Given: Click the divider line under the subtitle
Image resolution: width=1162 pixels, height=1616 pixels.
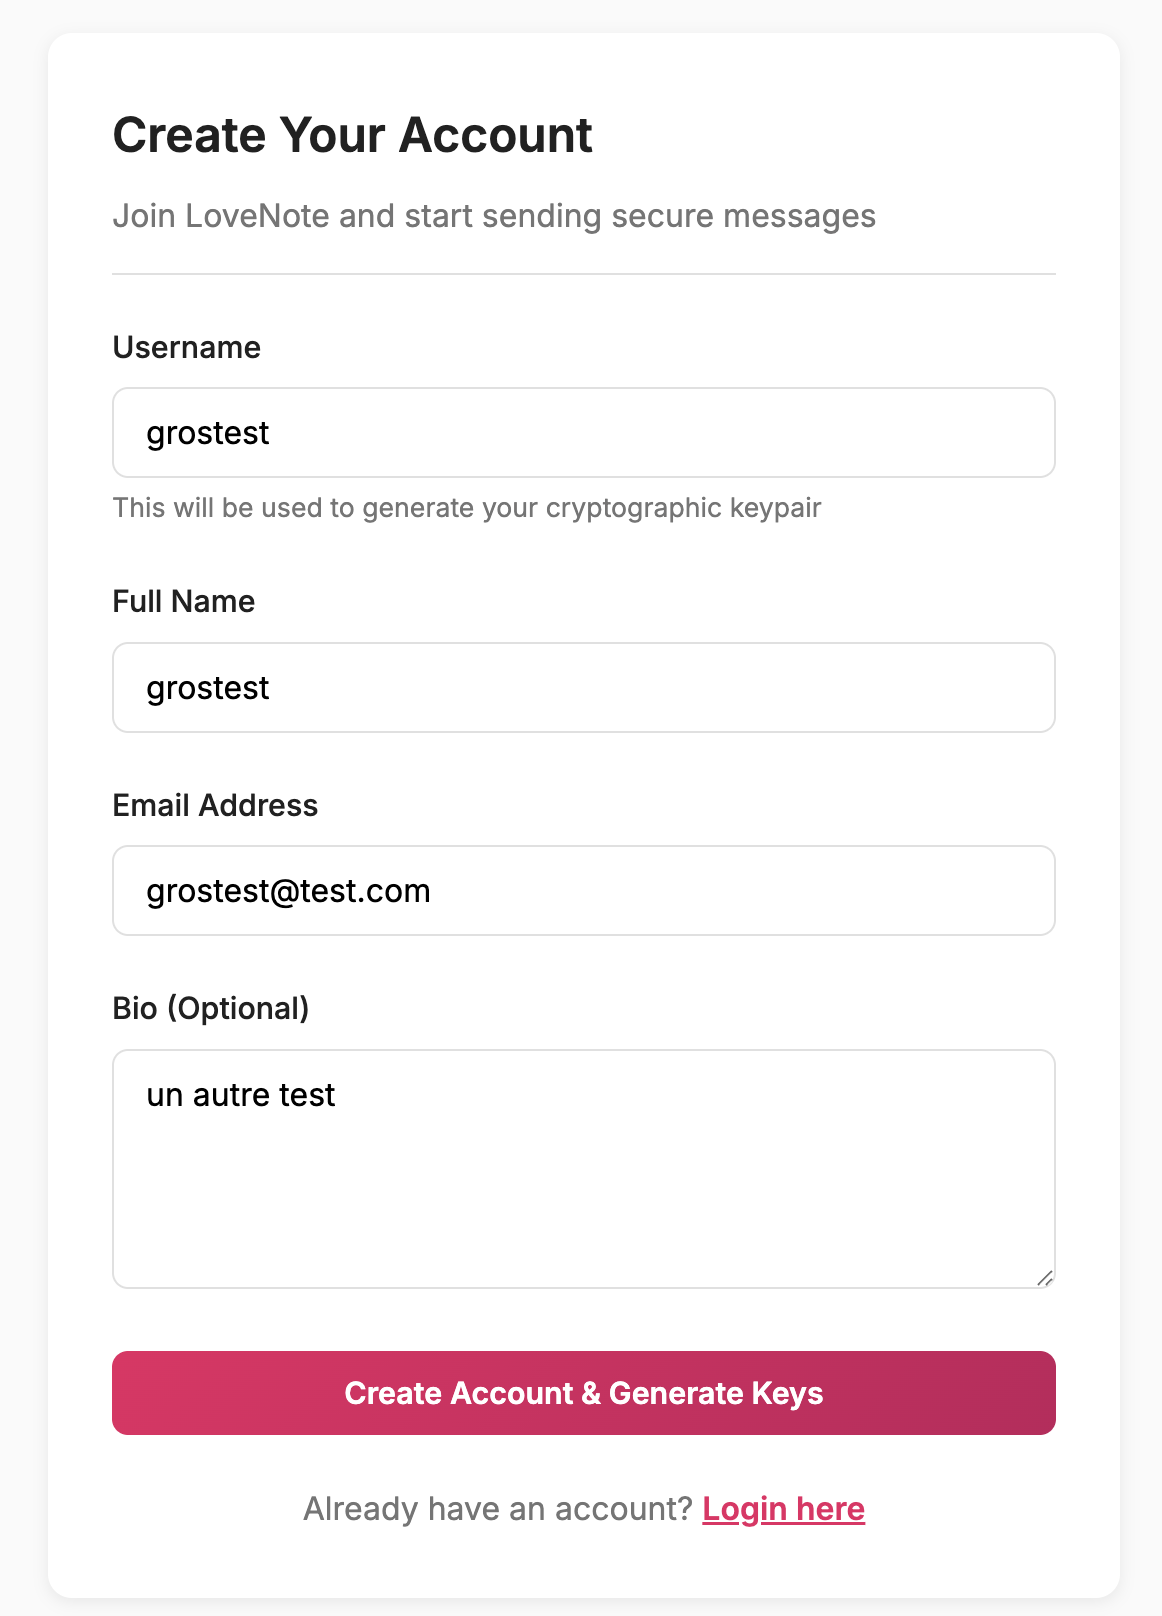Looking at the screenshot, I should (583, 274).
